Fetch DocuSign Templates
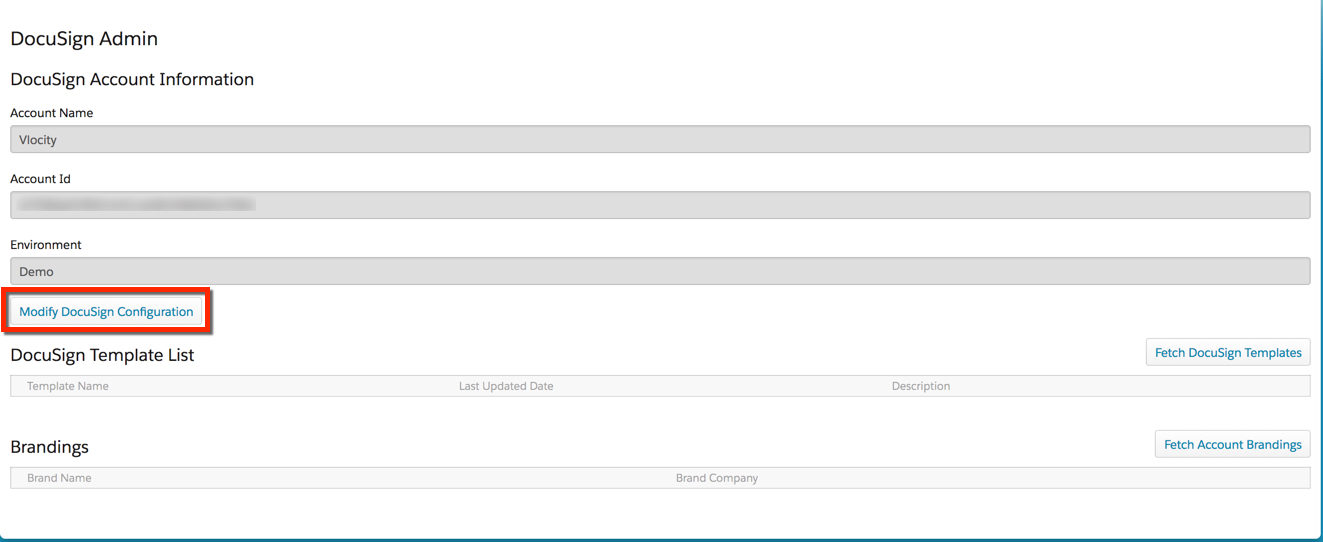The image size is (1323, 542). pyautogui.click(x=1228, y=352)
